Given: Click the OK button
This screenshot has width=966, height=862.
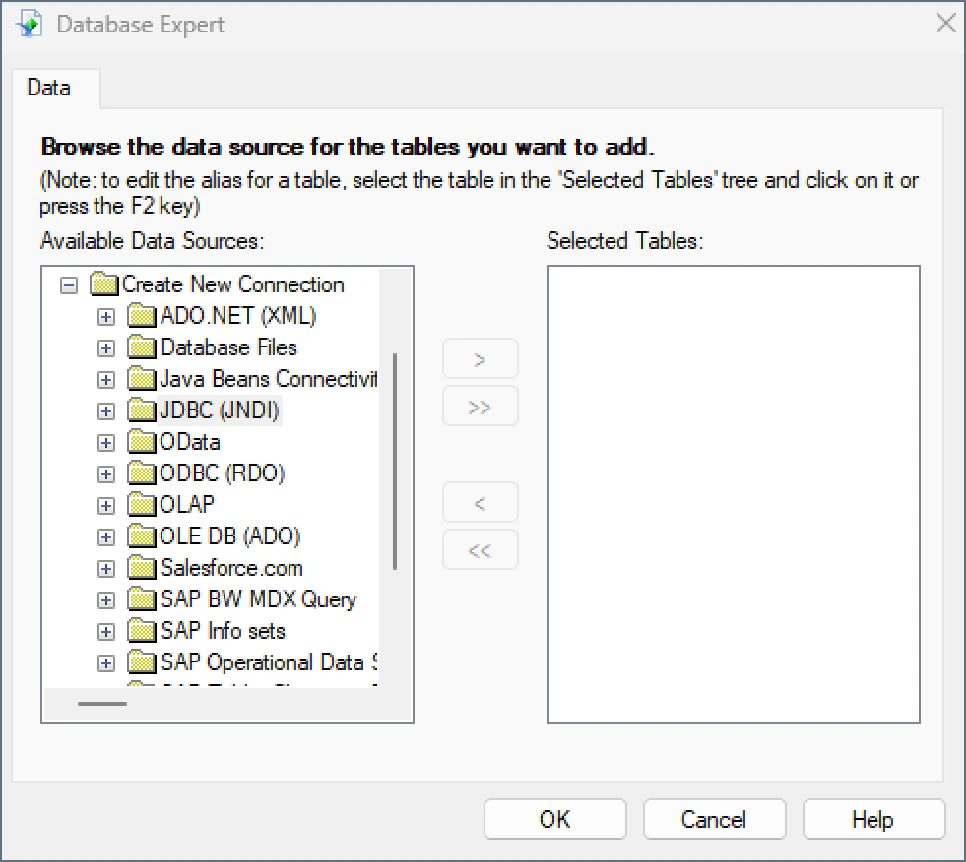Looking at the screenshot, I should click(554, 818).
